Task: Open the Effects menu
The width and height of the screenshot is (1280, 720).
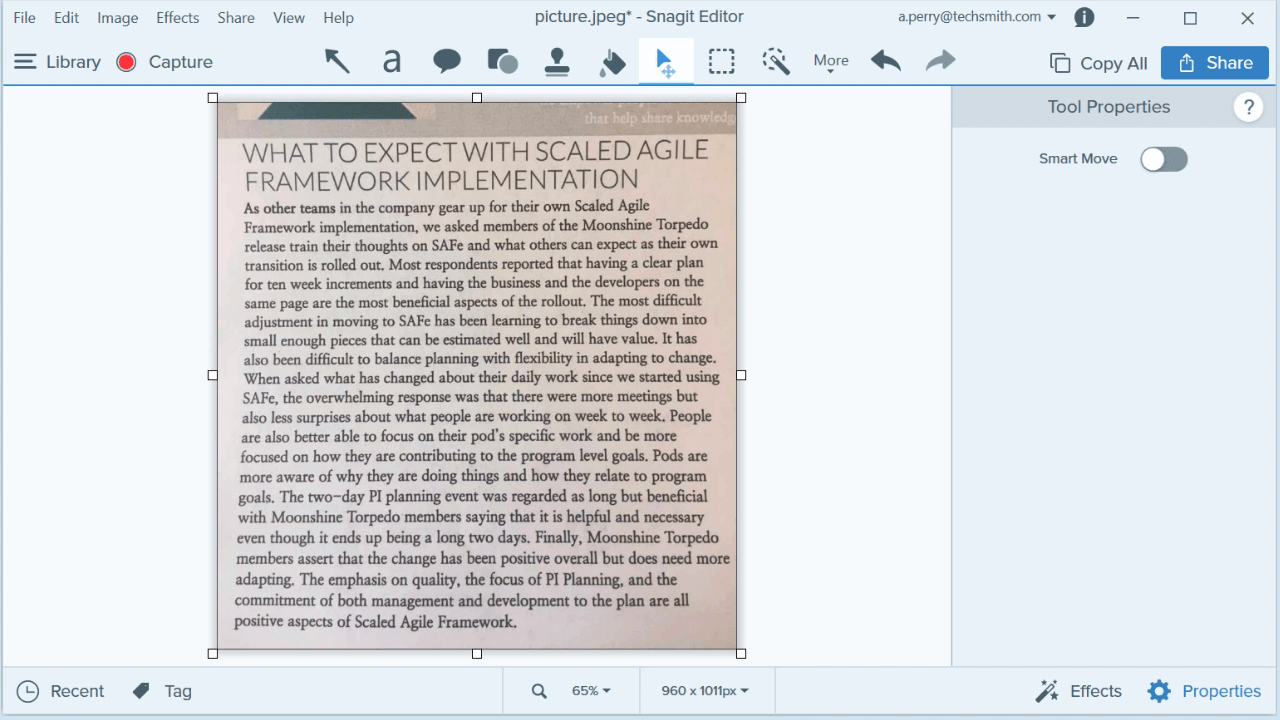Action: point(177,17)
